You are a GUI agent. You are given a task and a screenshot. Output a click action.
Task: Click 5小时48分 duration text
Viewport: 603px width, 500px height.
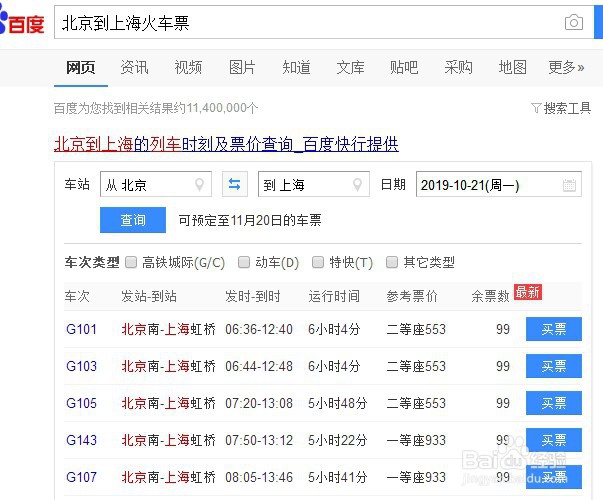[338, 403]
